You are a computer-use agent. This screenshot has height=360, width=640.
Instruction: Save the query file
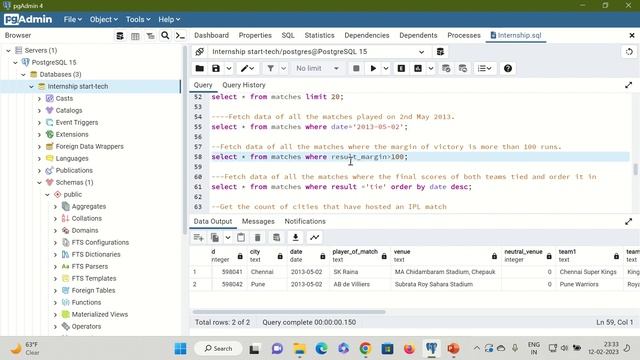(216, 69)
